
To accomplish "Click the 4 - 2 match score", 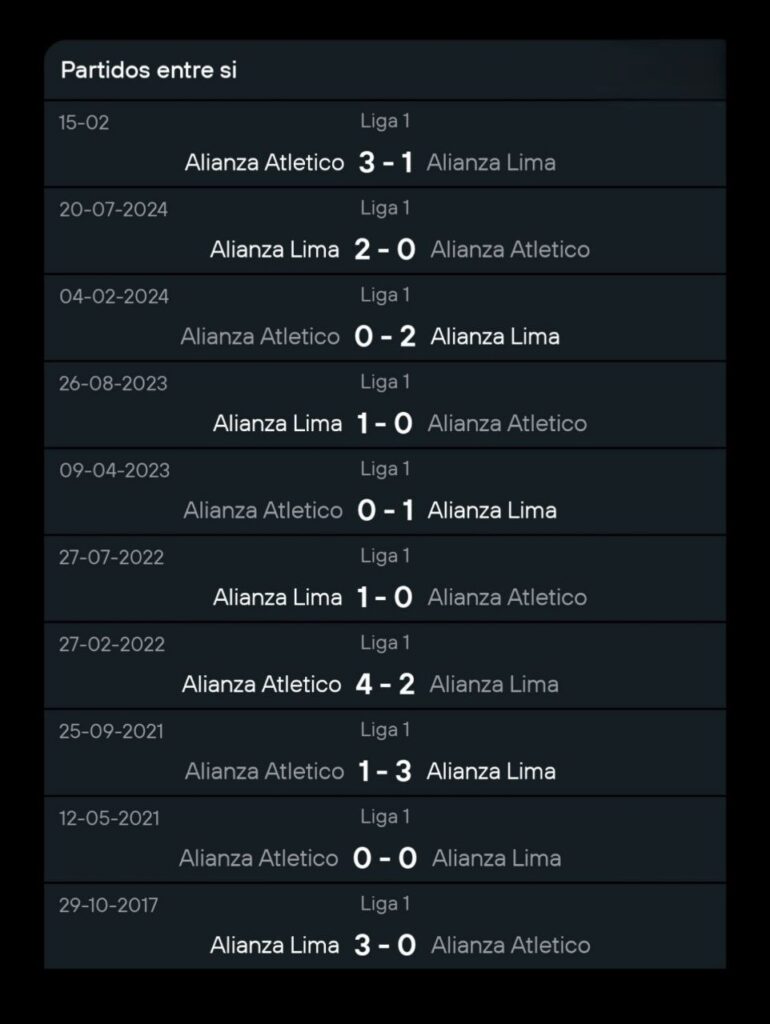I will coord(385,684).
